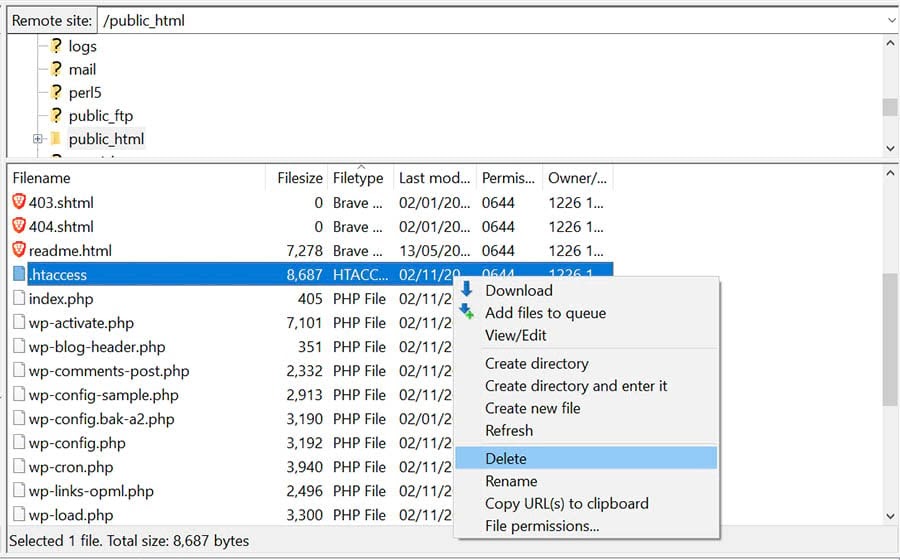The height and width of the screenshot is (560, 900).
Task: Select the mail folder in tree
Action: 82,69
